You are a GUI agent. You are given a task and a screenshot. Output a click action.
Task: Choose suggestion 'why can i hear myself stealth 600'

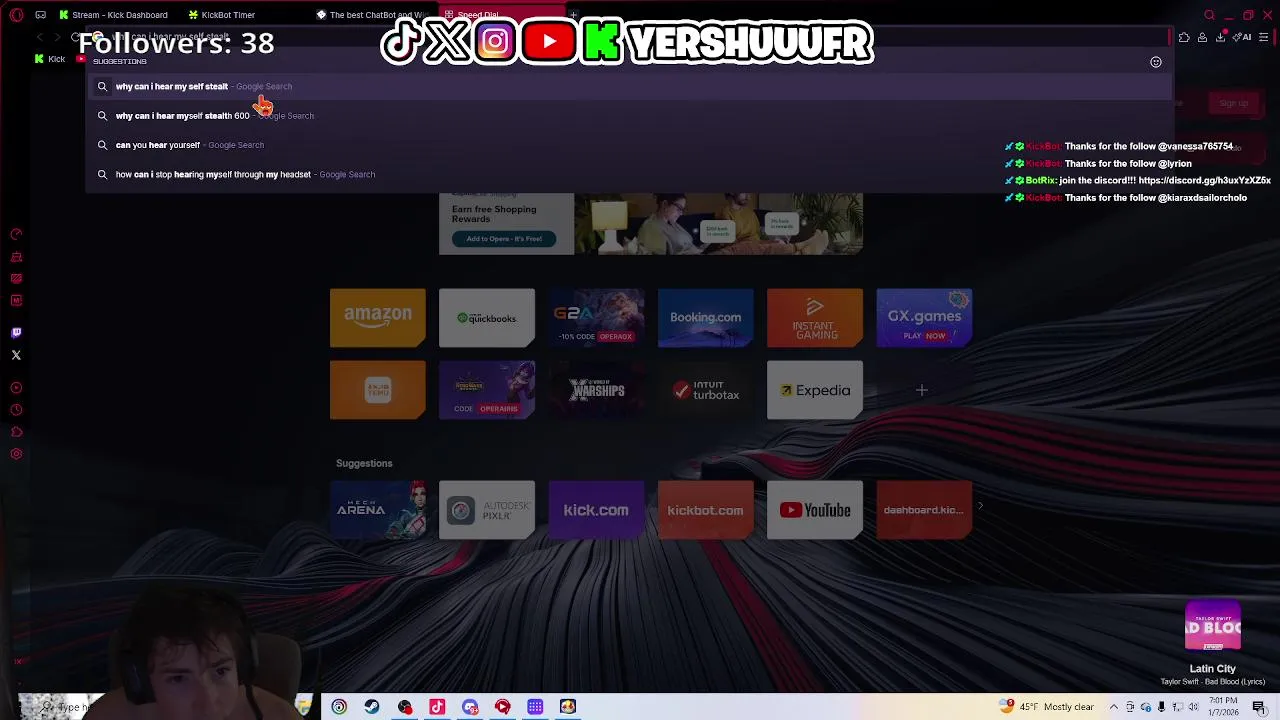[628, 115]
